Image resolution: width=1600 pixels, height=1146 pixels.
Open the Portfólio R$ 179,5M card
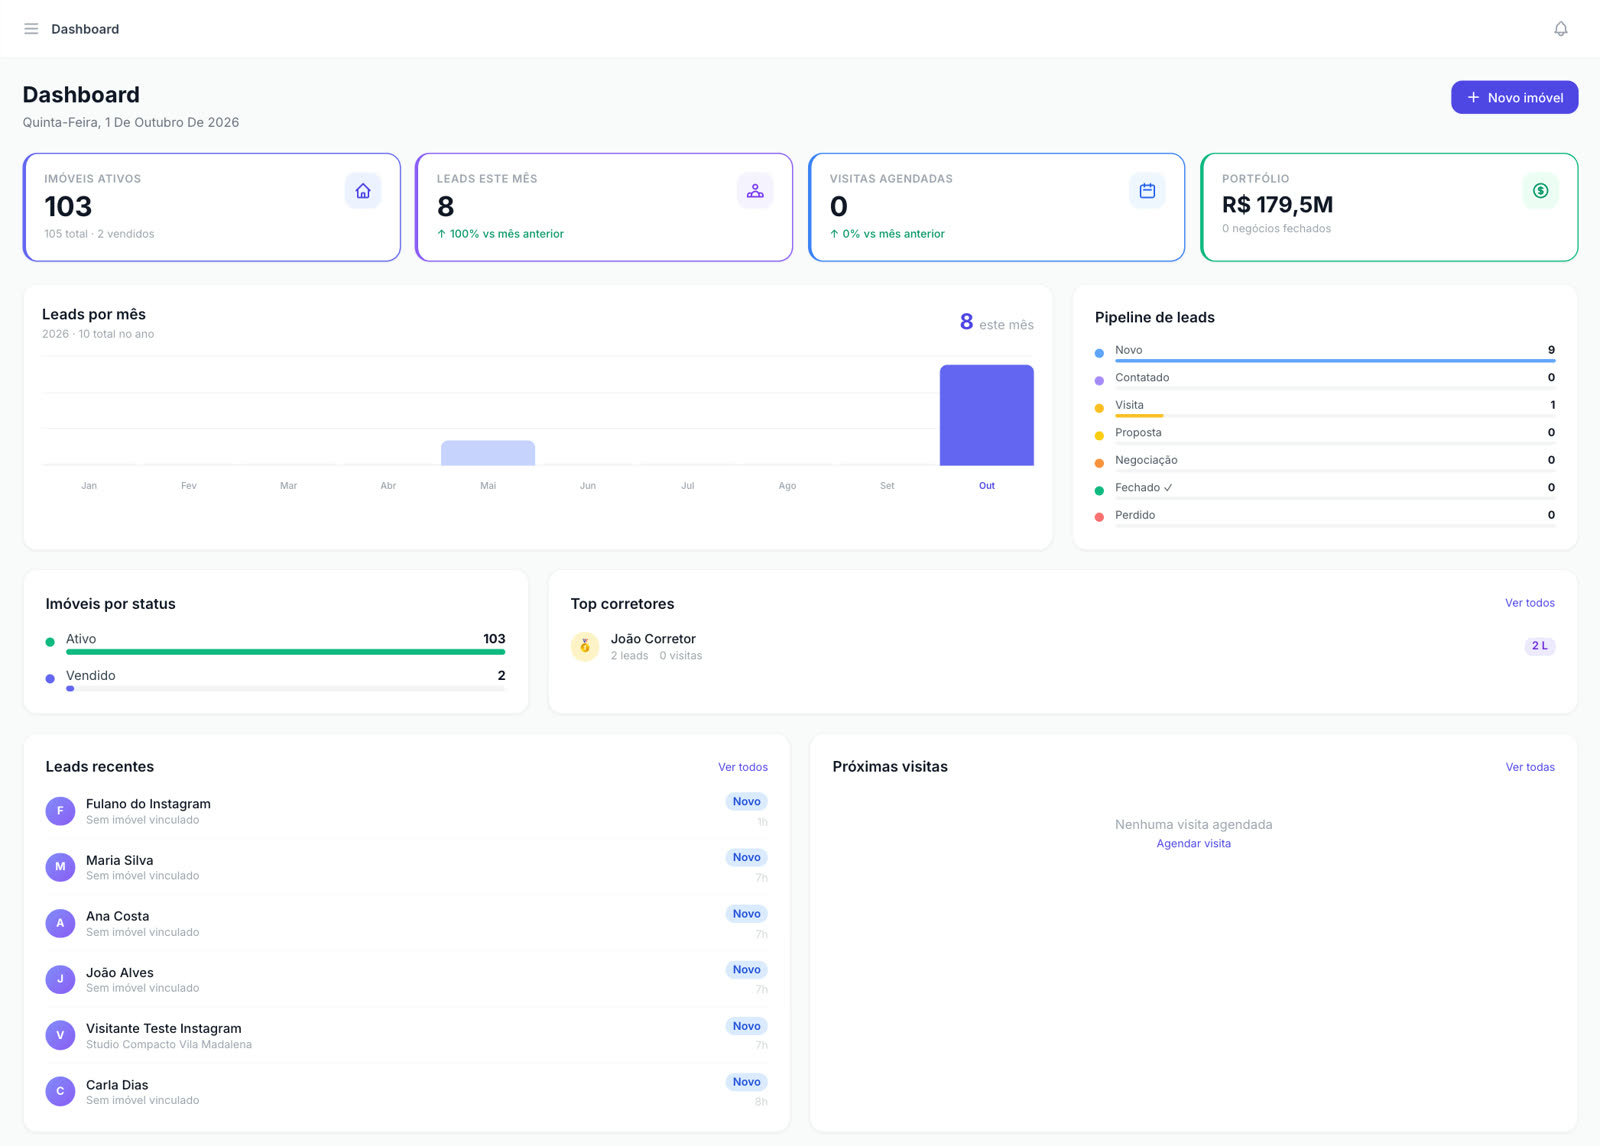click(1389, 207)
